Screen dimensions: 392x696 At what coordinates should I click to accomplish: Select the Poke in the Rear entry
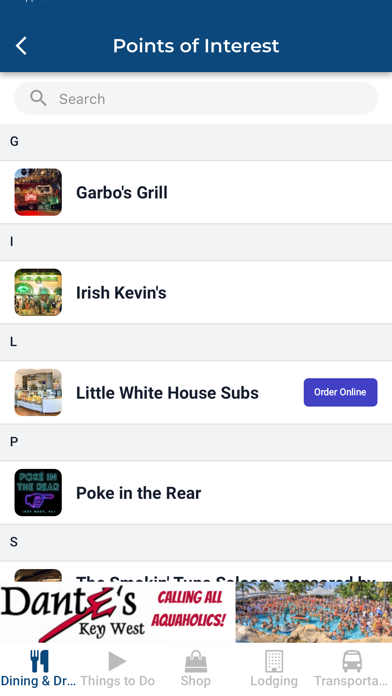[x=196, y=493]
